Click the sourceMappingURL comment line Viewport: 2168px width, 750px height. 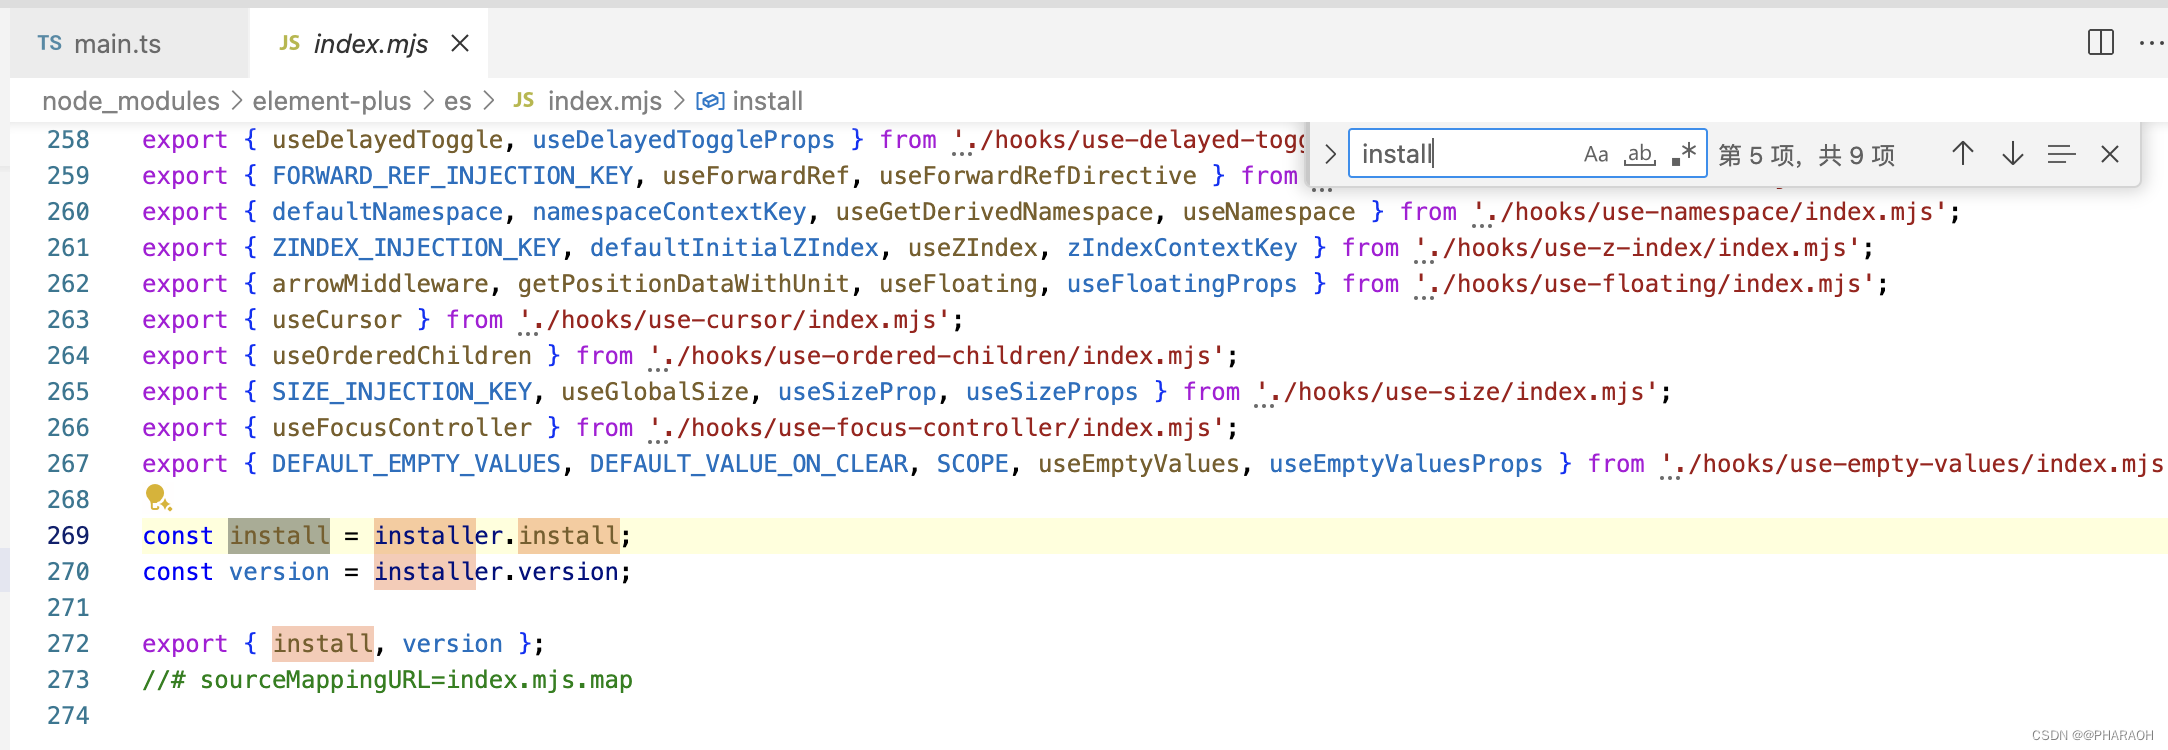pyautogui.click(x=387, y=680)
